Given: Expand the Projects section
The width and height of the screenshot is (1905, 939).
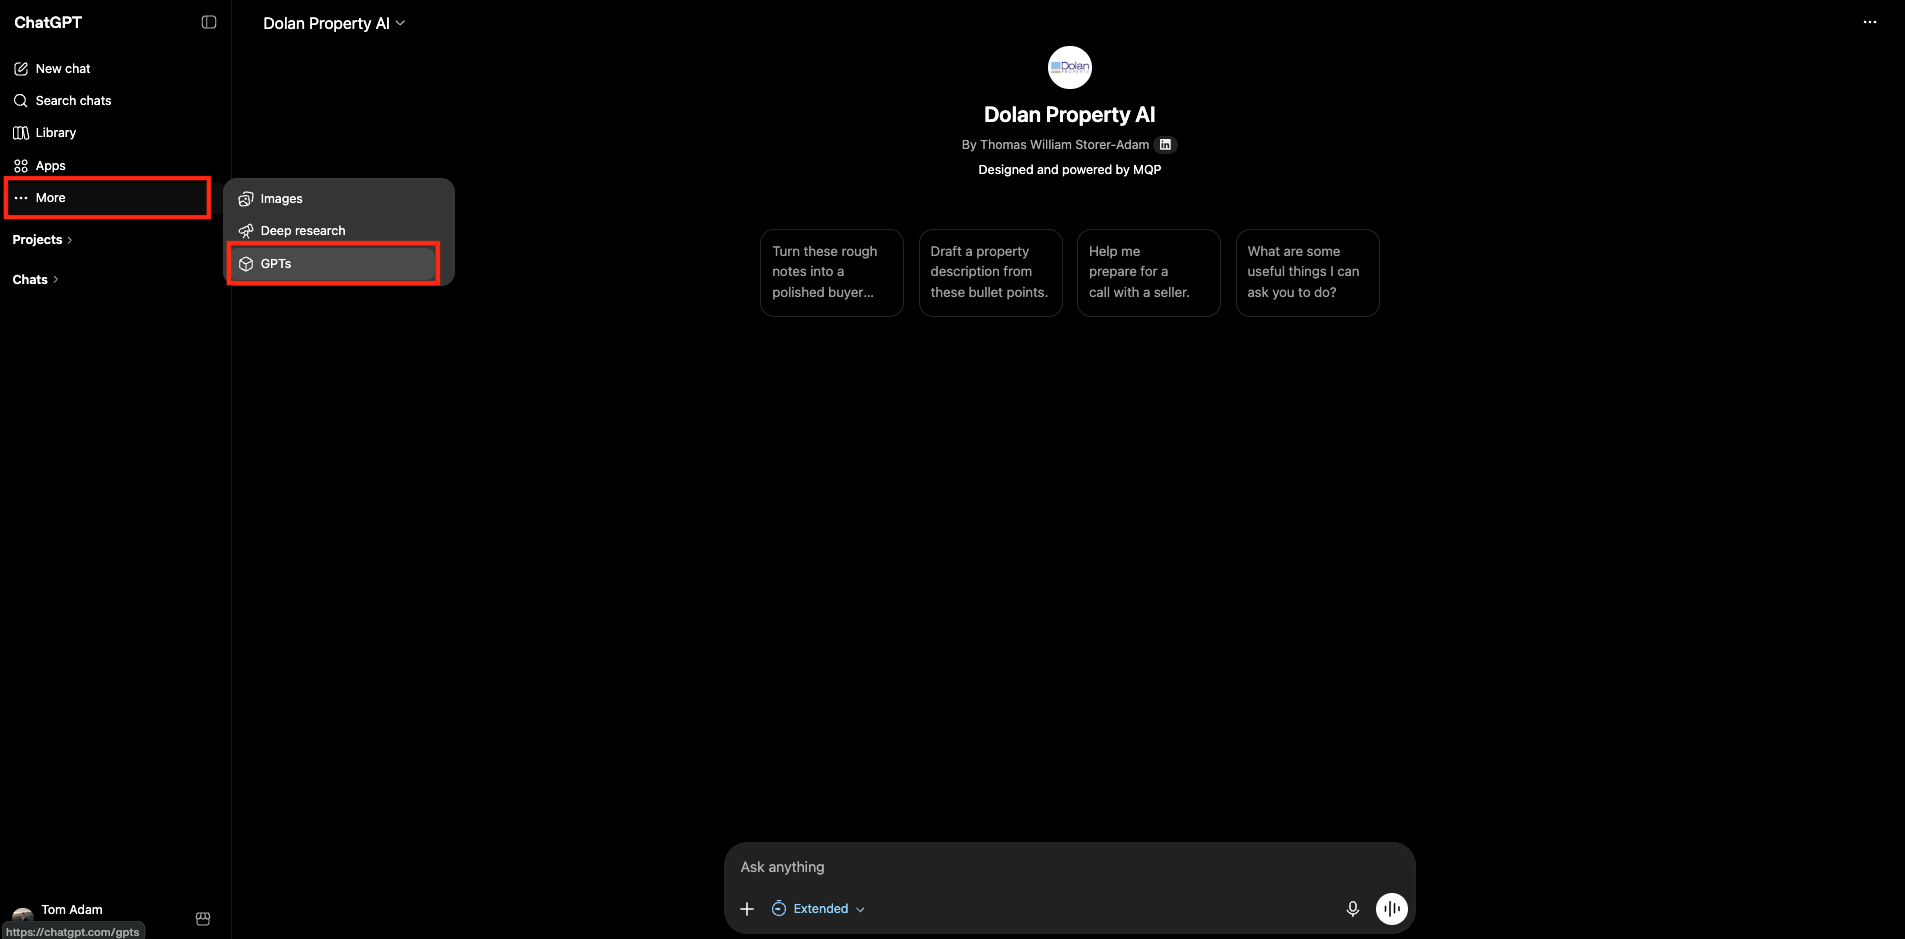Looking at the screenshot, I should pyautogui.click(x=42, y=240).
